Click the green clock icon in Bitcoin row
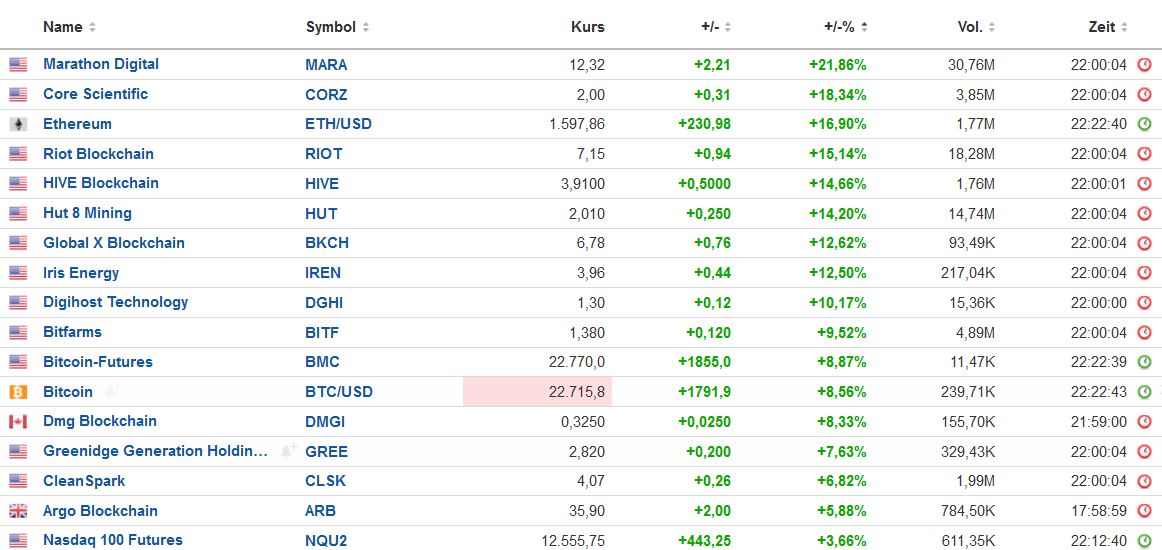 [1145, 392]
